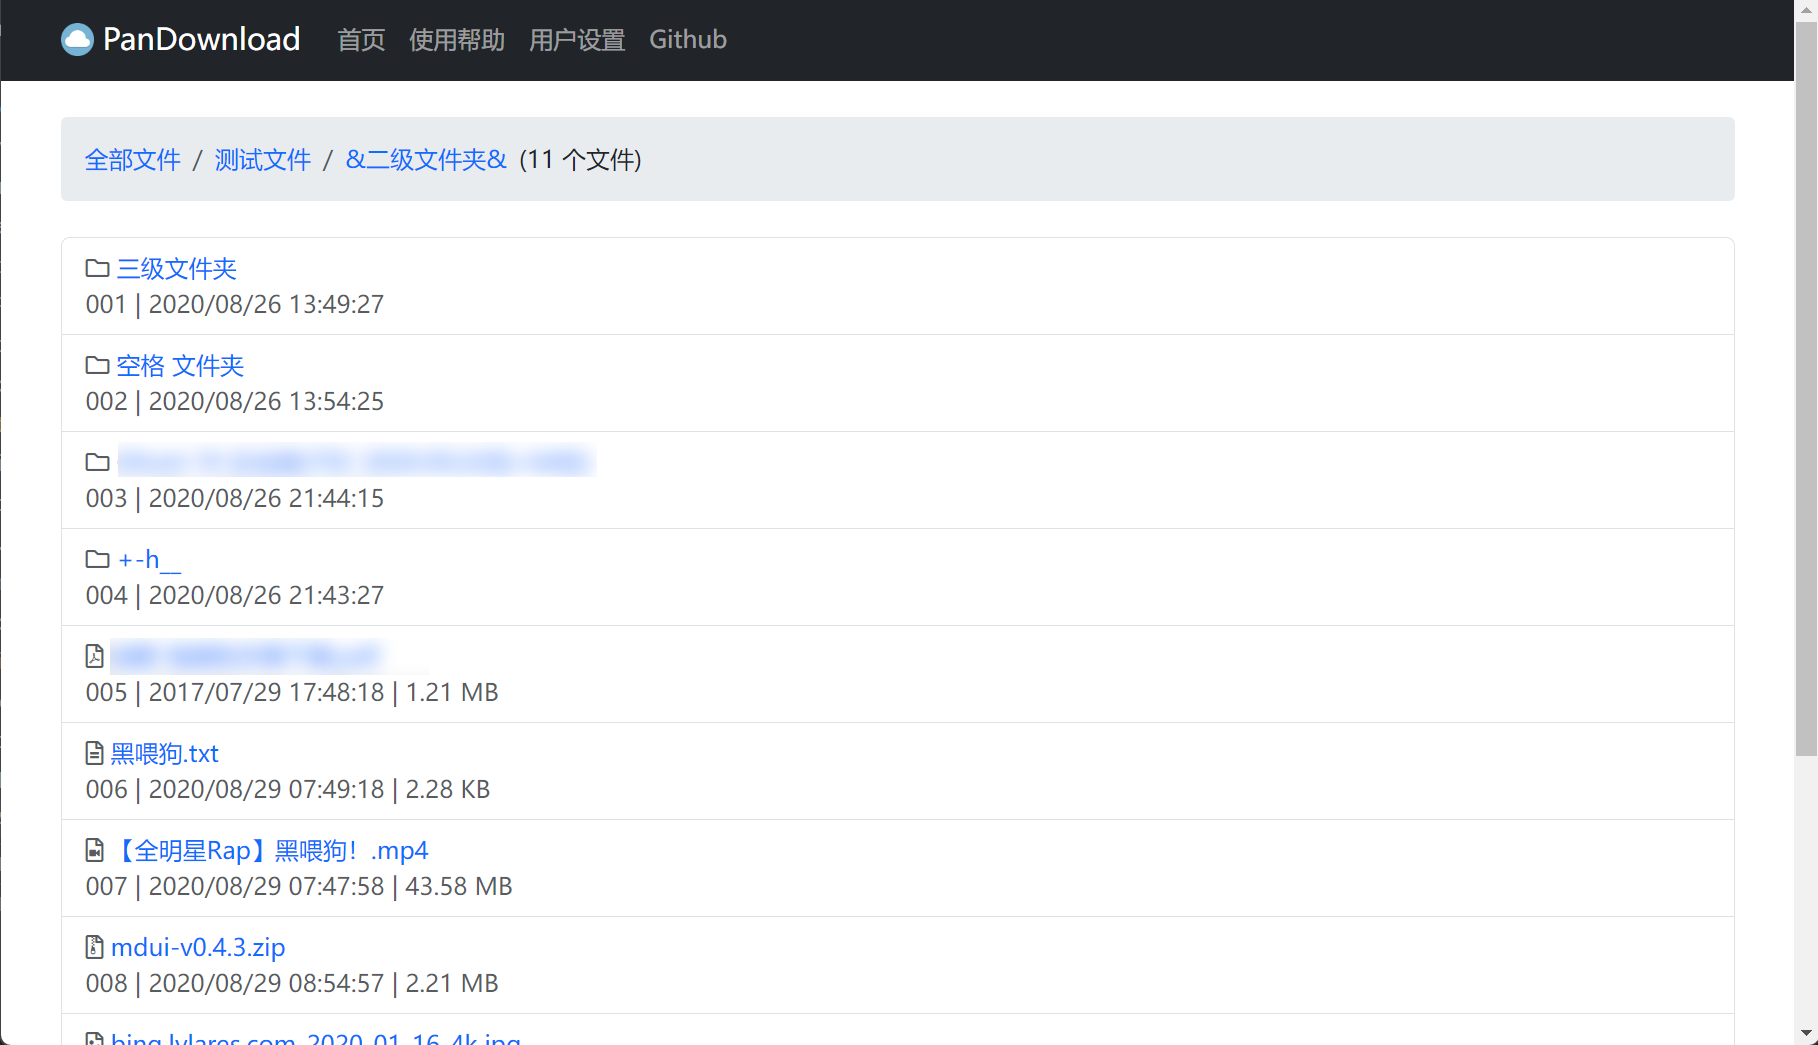Screen dimensions: 1818x1045
Task: Open the 使用帮助 menu item
Action: point(457,40)
